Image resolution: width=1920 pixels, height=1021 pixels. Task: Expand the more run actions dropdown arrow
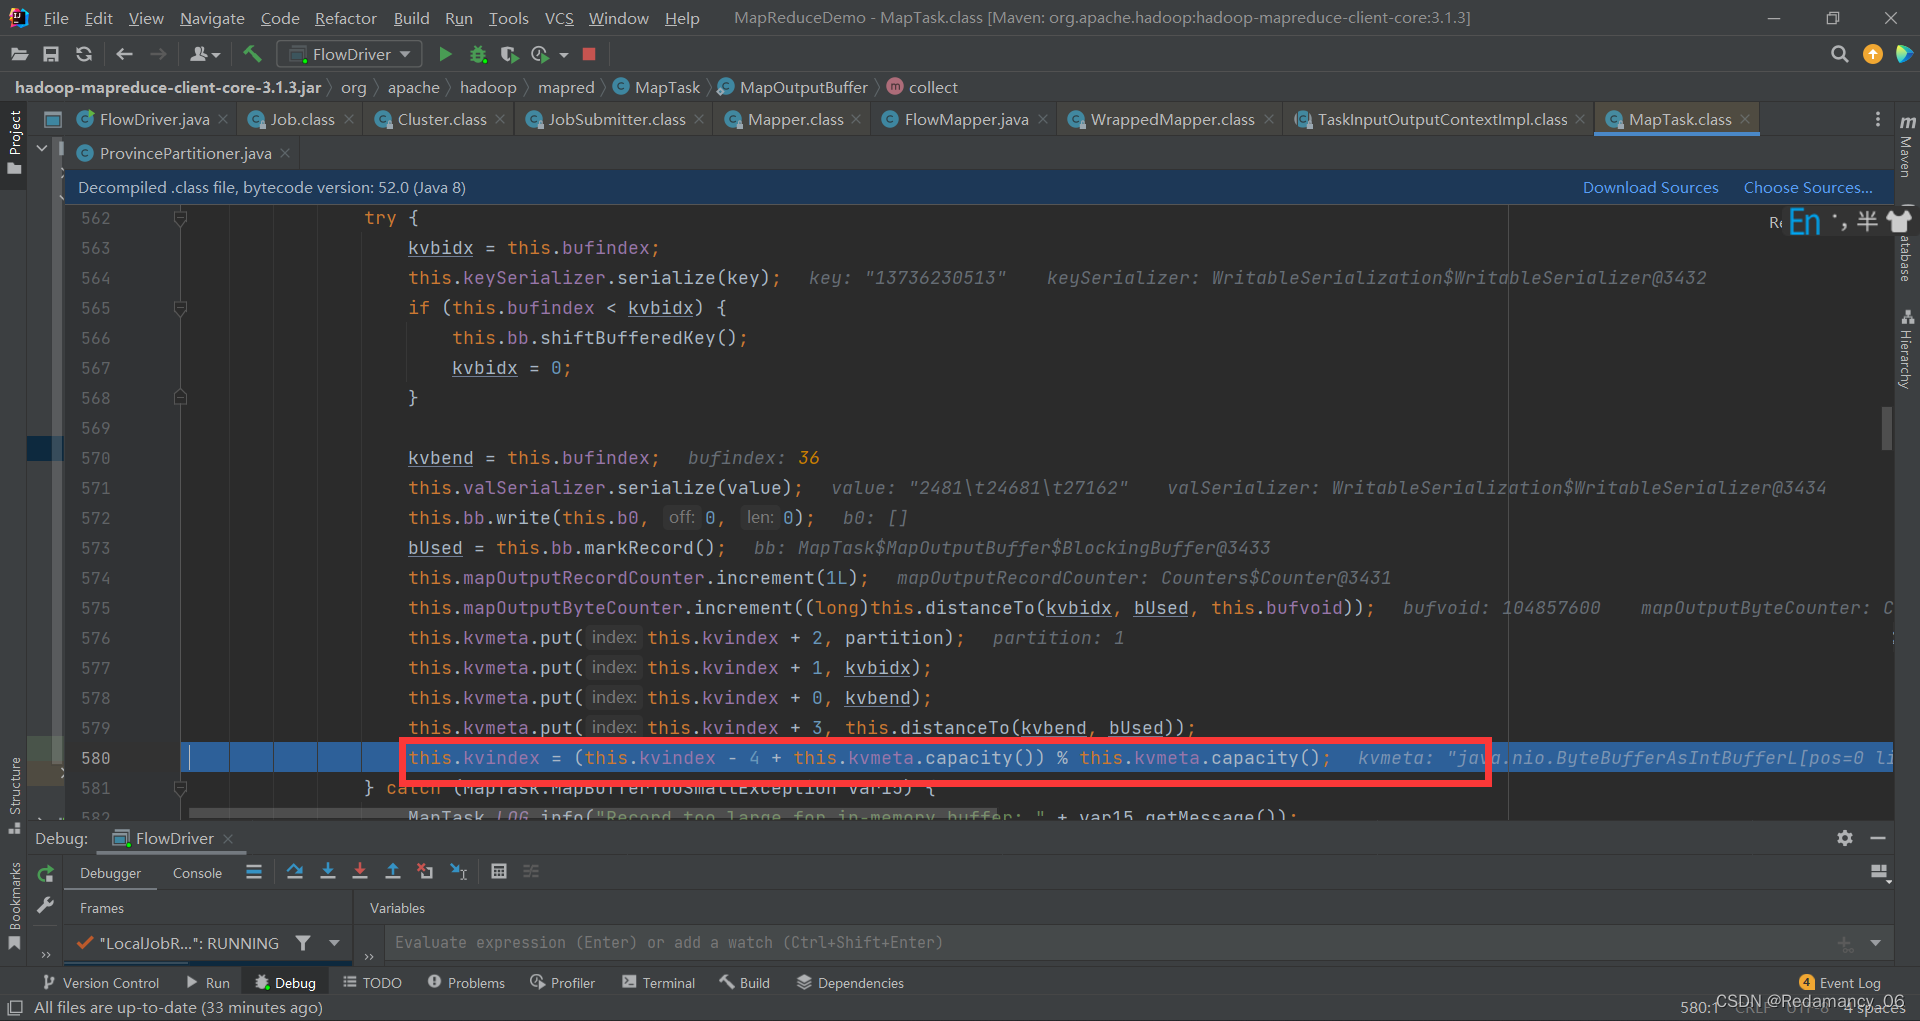(x=564, y=55)
